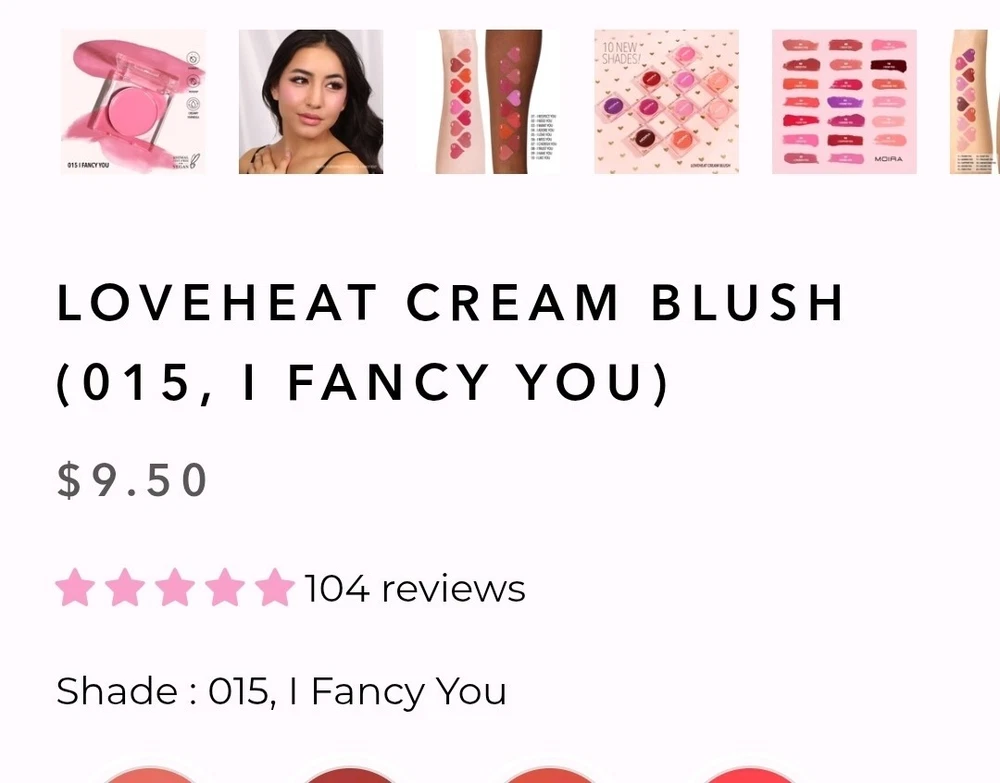Select the 10 New Shades thumbnail

pyautogui.click(x=666, y=101)
